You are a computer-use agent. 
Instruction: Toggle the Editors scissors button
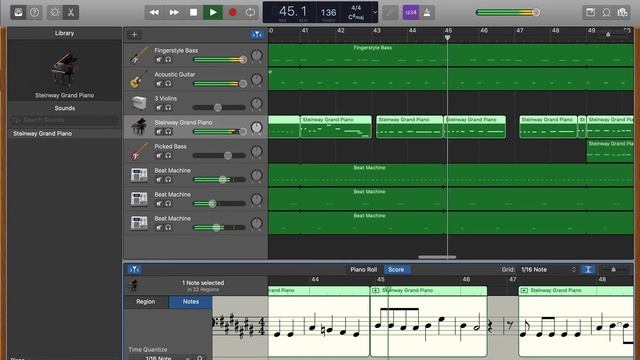point(71,12)
